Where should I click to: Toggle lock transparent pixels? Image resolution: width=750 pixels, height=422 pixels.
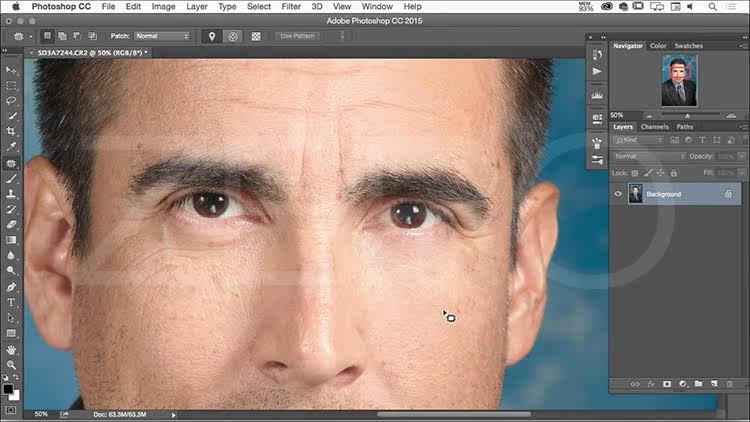pyautogui.click(x=635, y=173)
